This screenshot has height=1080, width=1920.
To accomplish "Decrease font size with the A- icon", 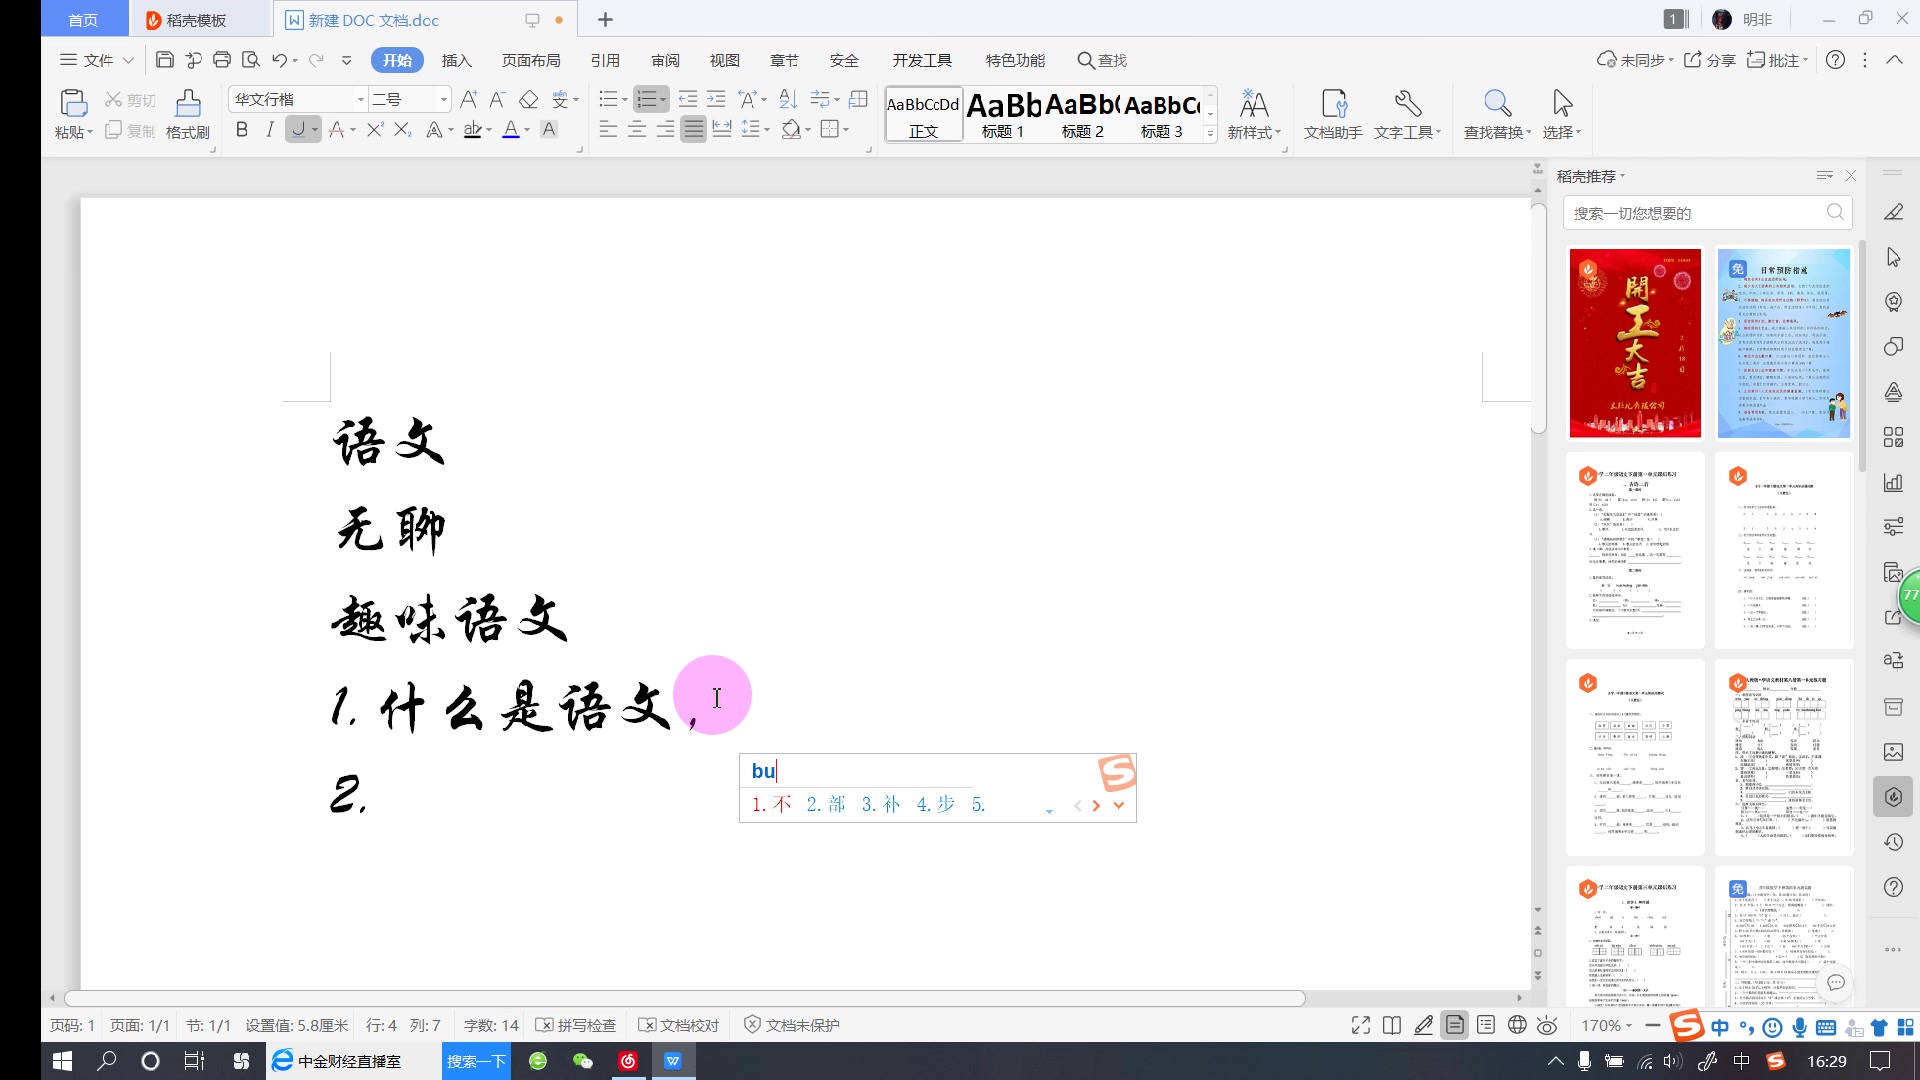I will (x=497, y=99).
